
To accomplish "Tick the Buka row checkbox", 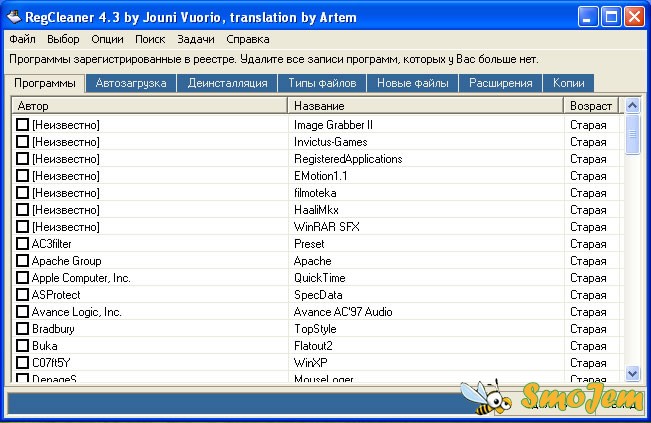I will 22,346.
